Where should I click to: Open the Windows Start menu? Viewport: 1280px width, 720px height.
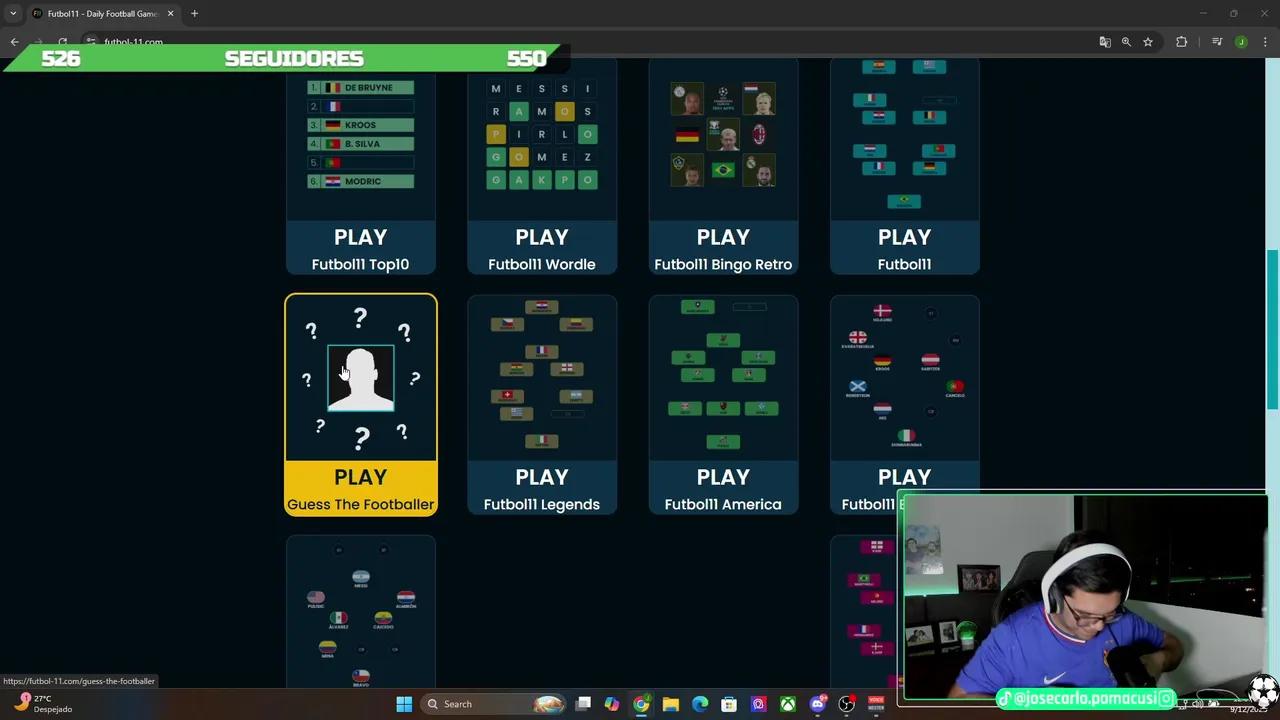(x=404, y=704)
